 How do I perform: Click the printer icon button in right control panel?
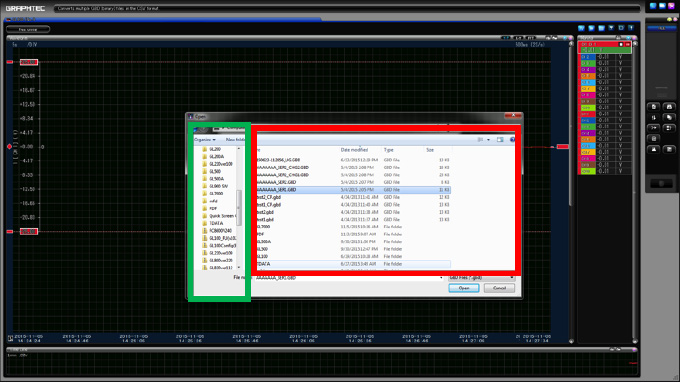coord(669,107)
